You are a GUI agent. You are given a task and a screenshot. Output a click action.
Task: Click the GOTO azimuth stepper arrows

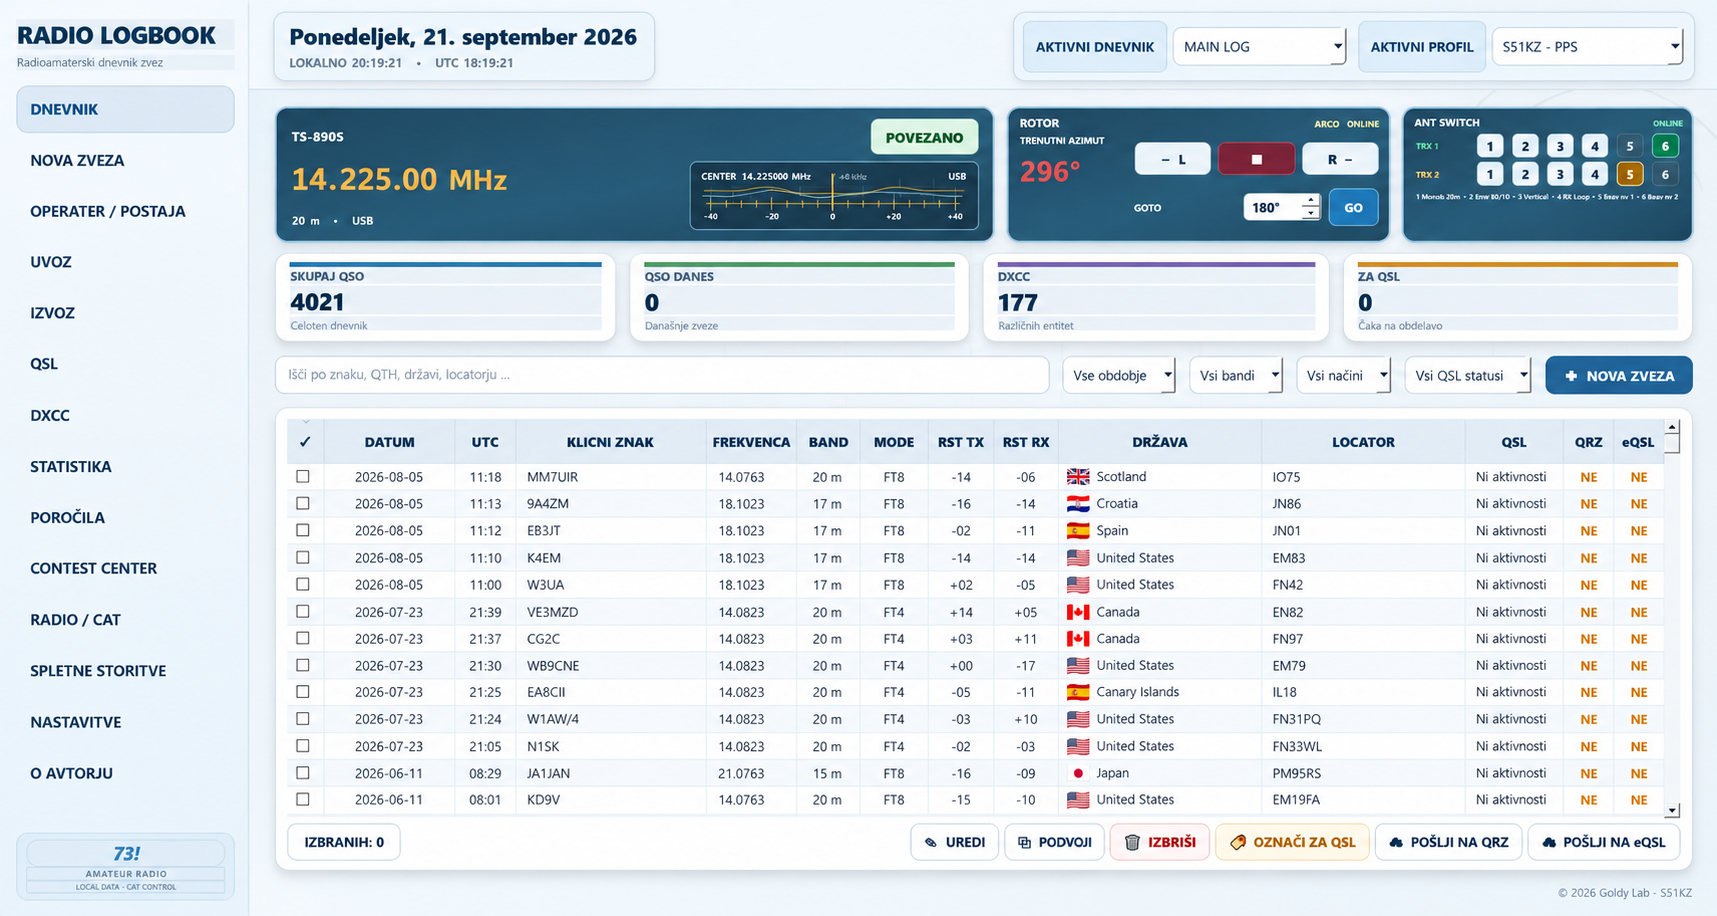tap(1310, 208)
